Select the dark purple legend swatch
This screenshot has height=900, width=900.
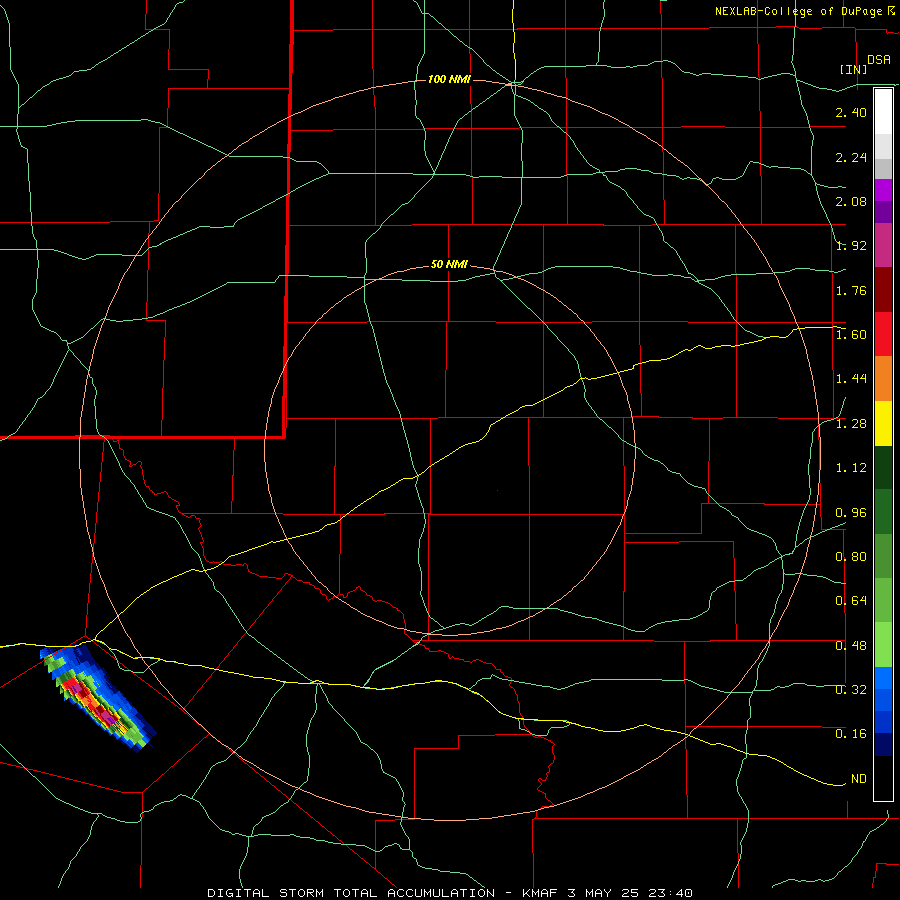pos(883,212)
